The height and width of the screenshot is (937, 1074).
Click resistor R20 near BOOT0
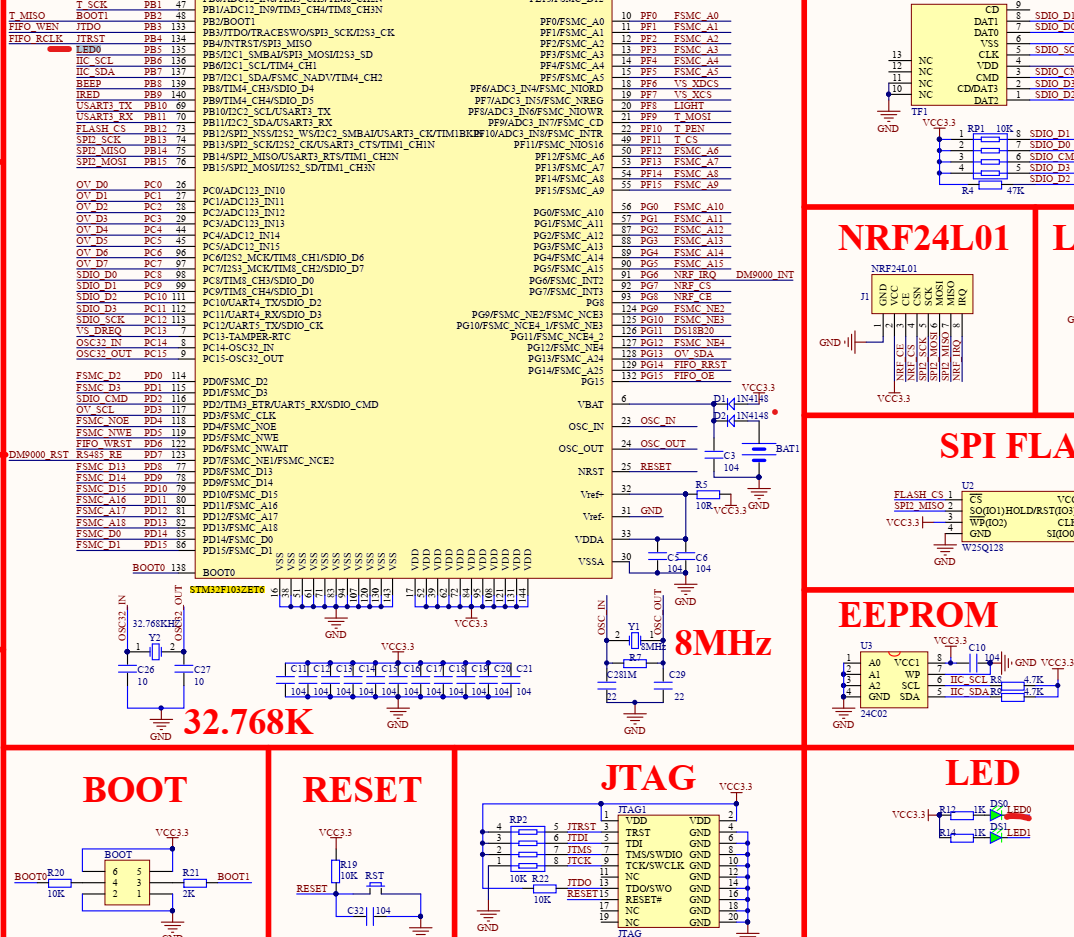click(x=60, y=883)
